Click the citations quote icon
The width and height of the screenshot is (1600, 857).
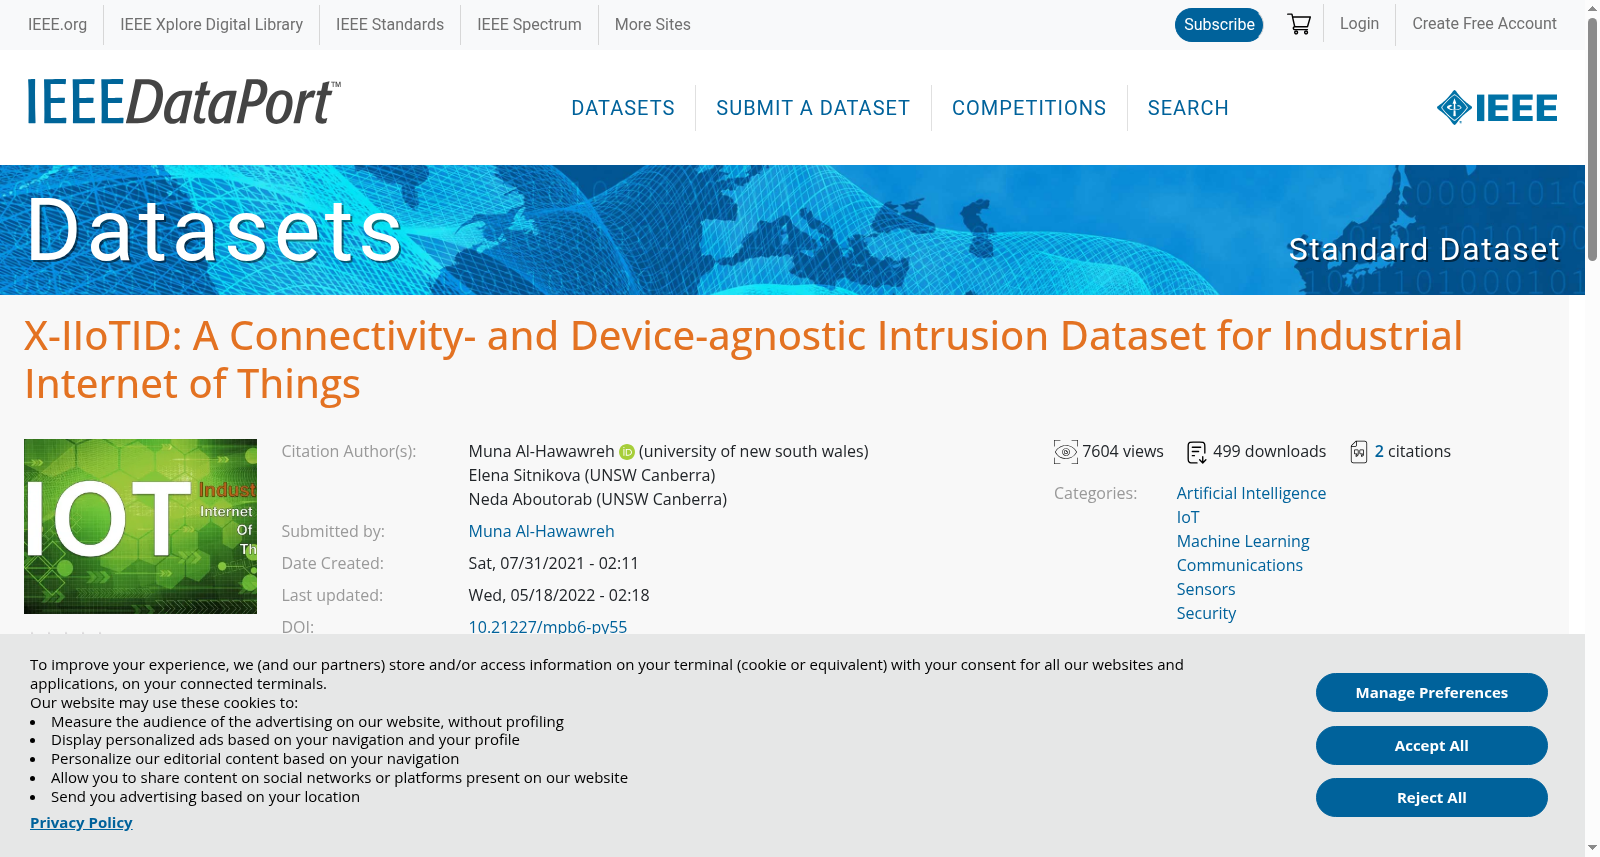[1358, 452]
